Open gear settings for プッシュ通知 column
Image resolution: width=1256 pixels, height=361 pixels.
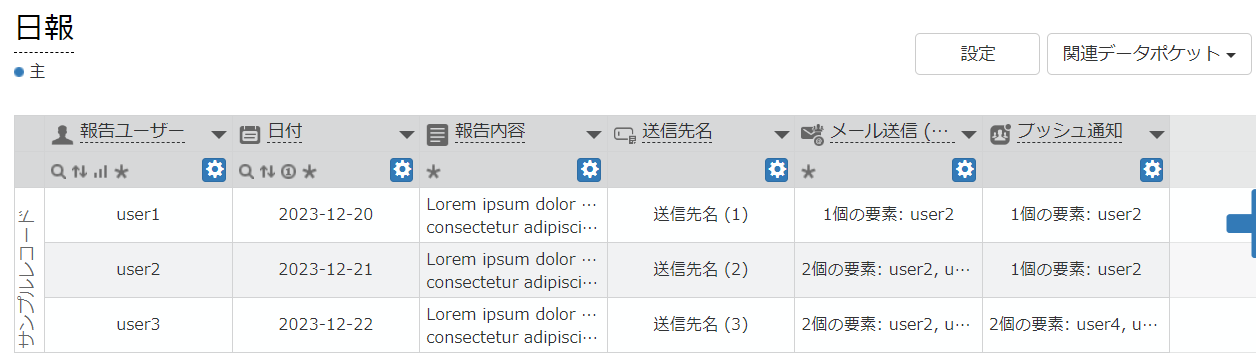click(x=1152, y=170)
